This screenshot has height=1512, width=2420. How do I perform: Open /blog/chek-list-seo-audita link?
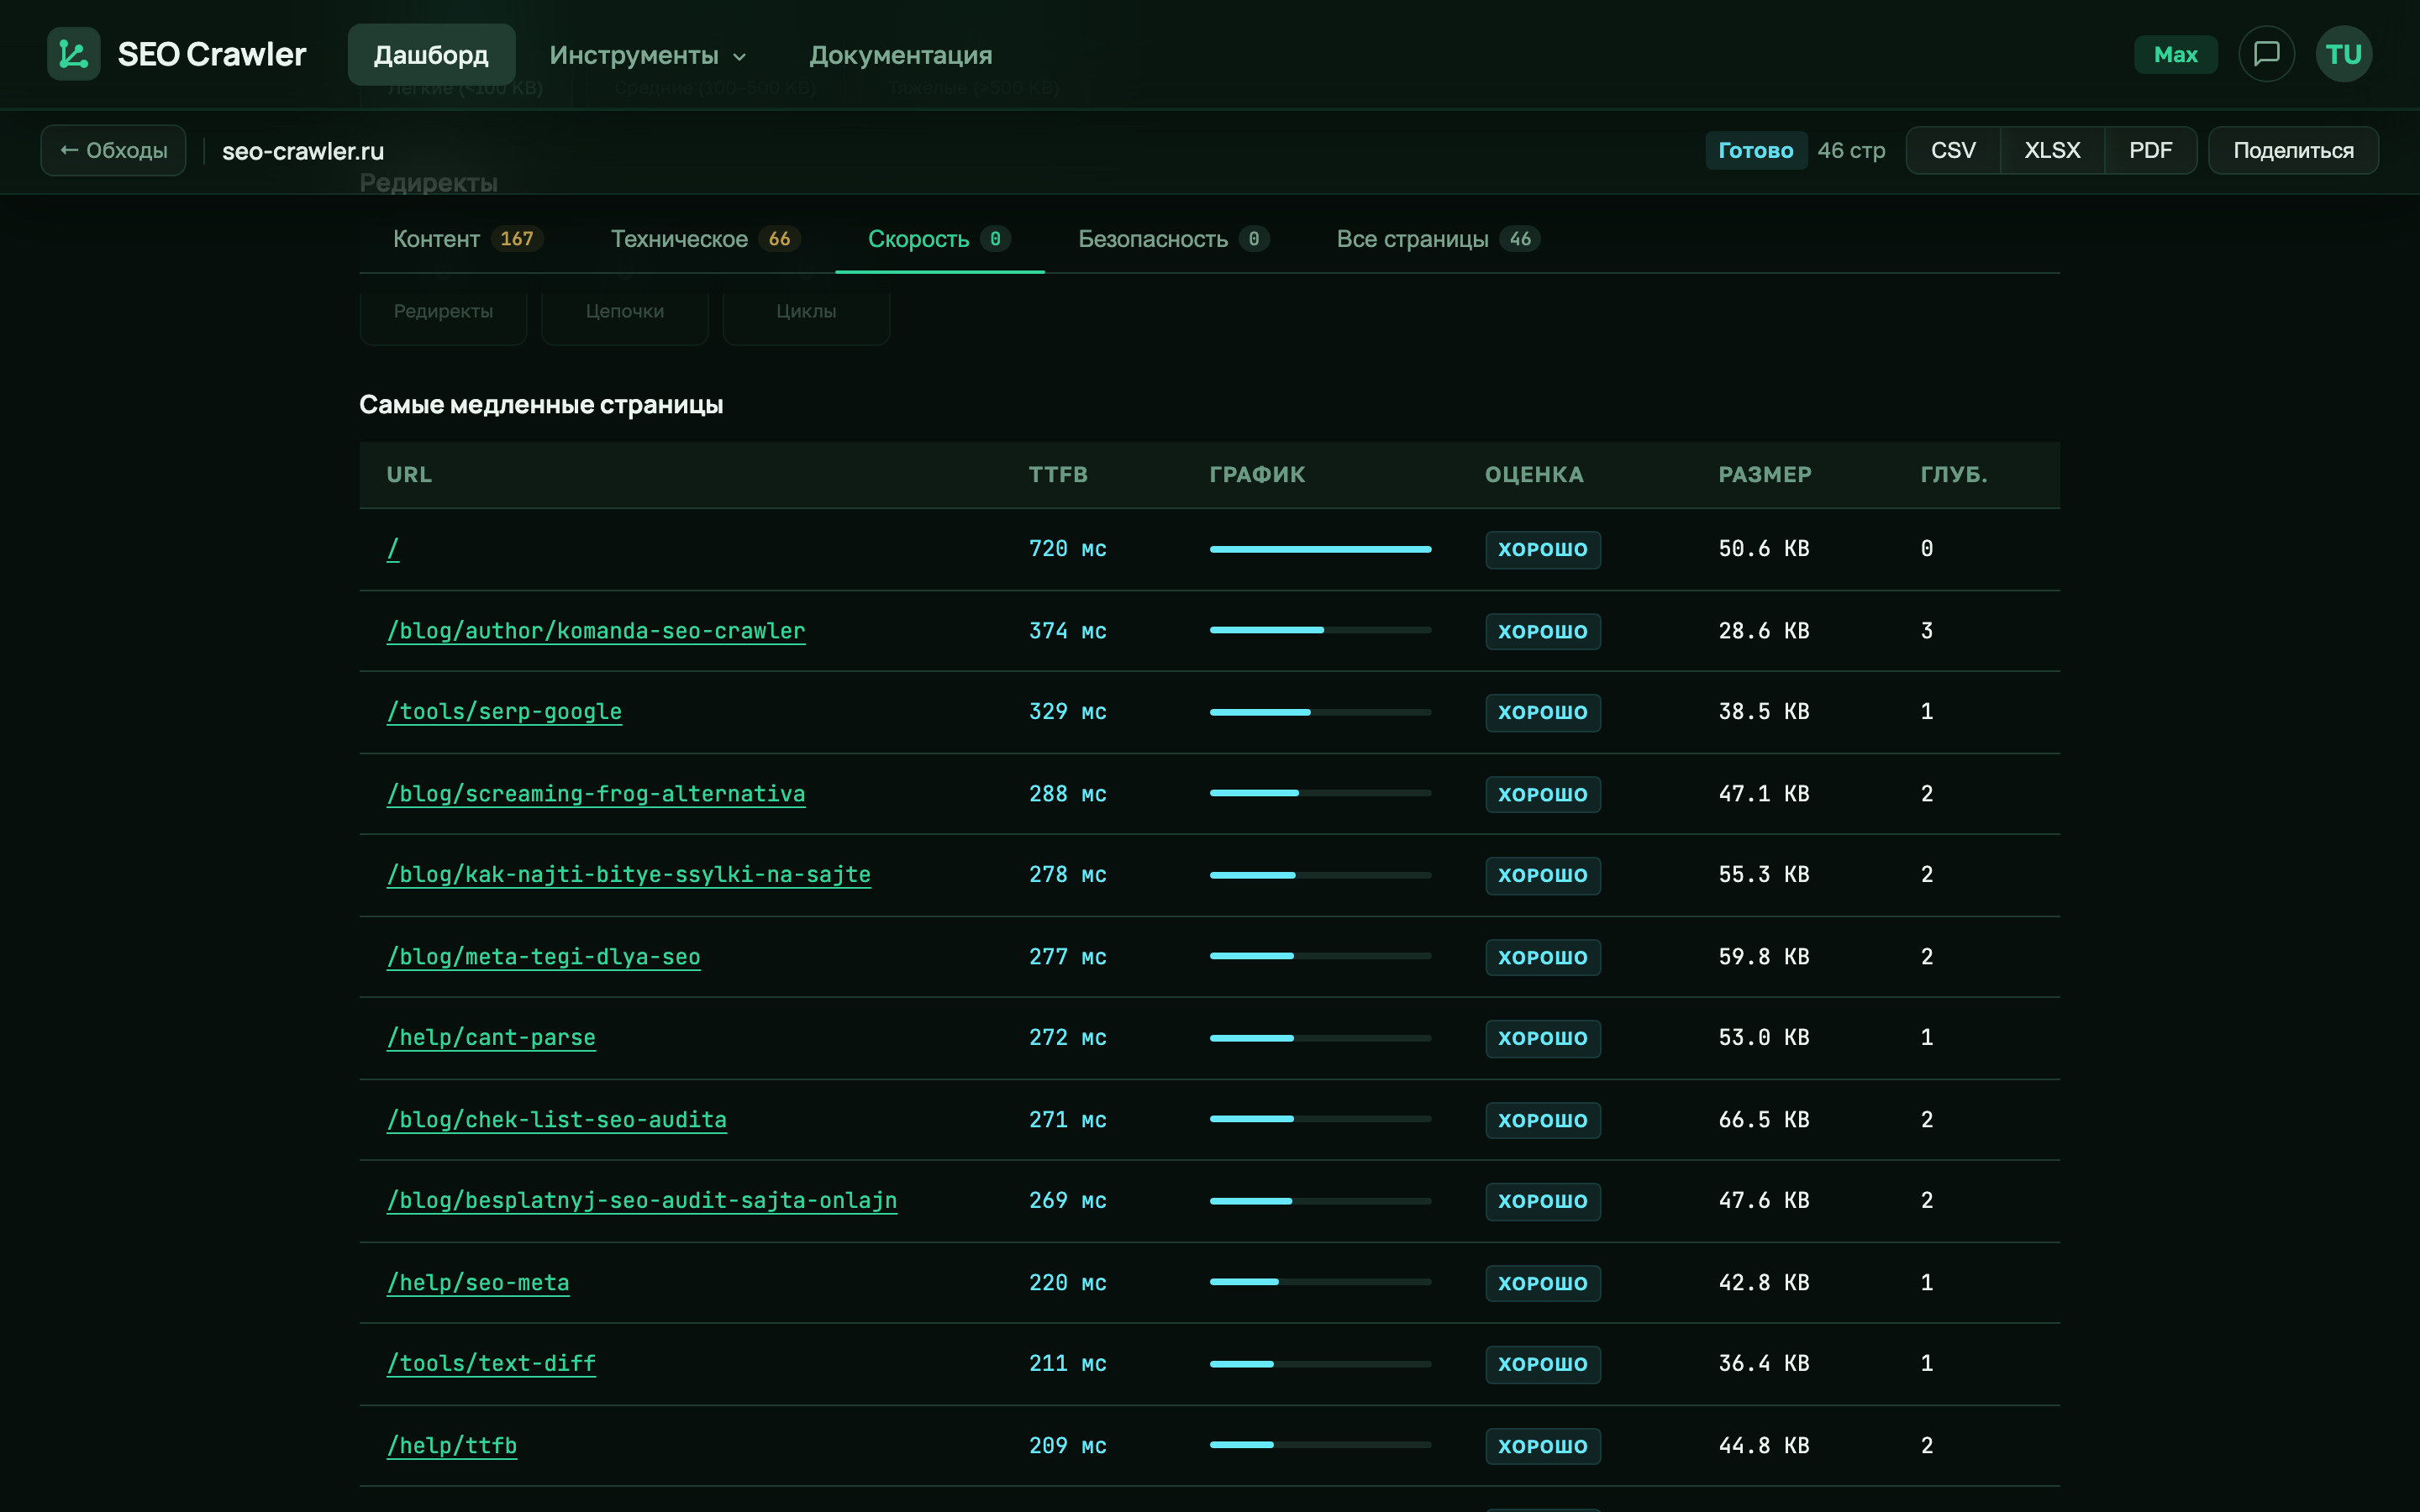tap(557, 1120)
